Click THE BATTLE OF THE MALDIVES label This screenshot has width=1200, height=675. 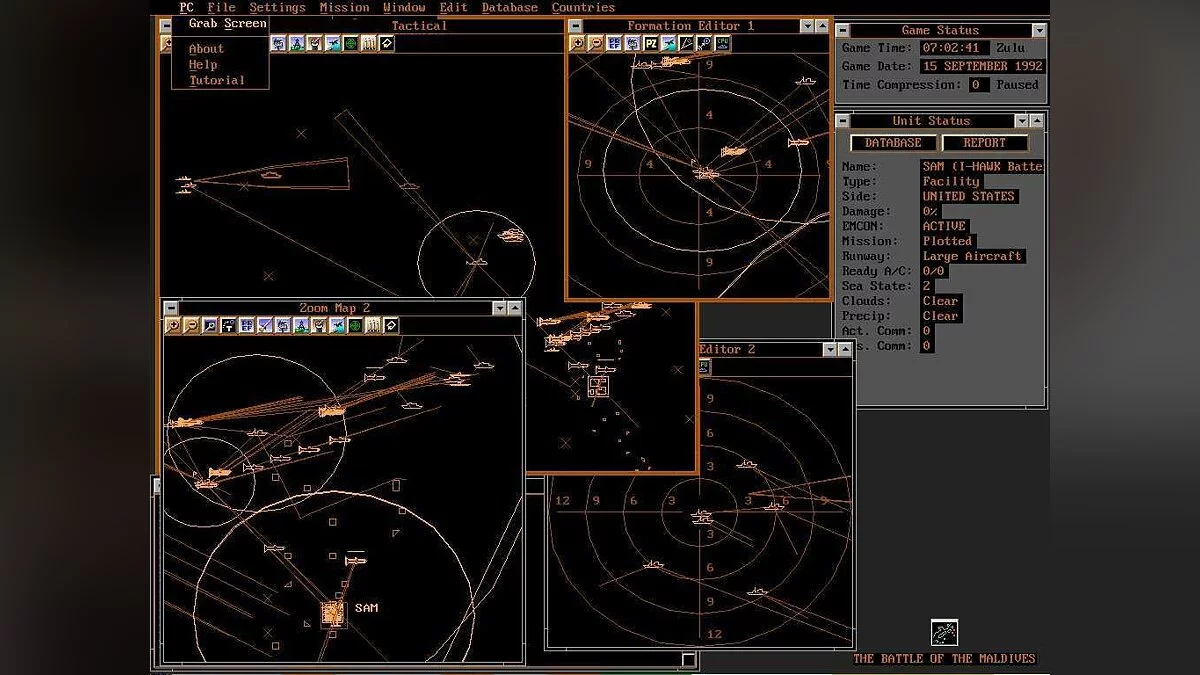[944, 658]
